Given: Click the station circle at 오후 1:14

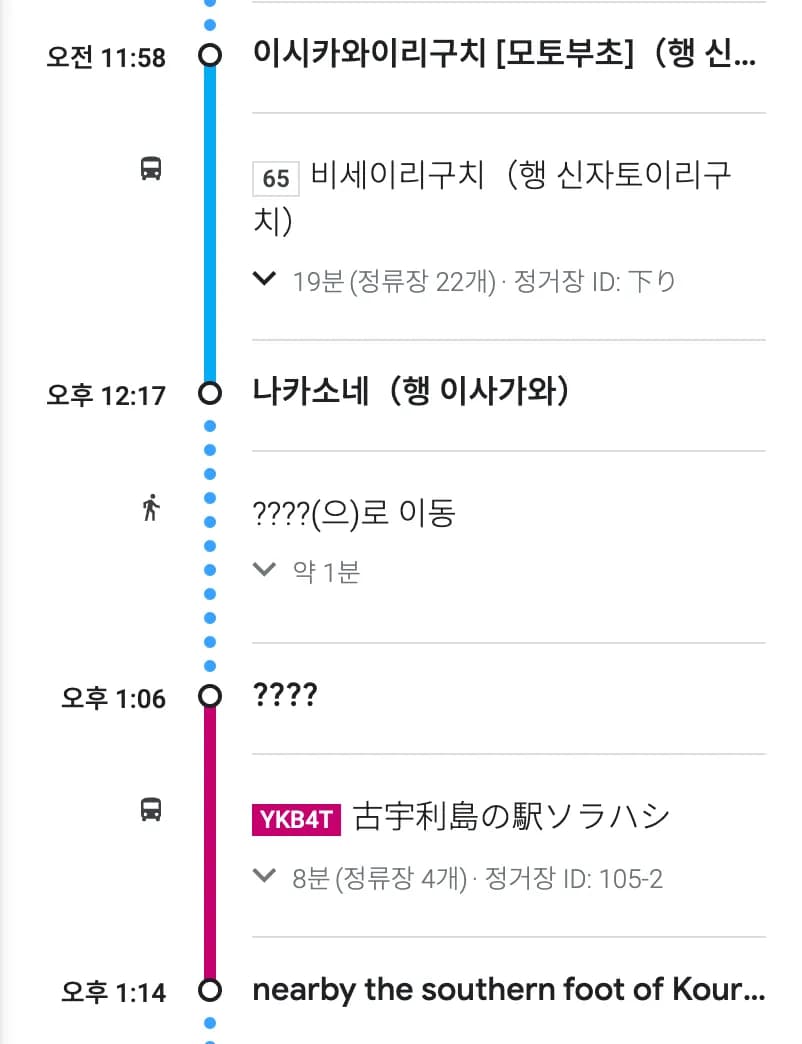Looking at the screenshot, I should (209, 991).
